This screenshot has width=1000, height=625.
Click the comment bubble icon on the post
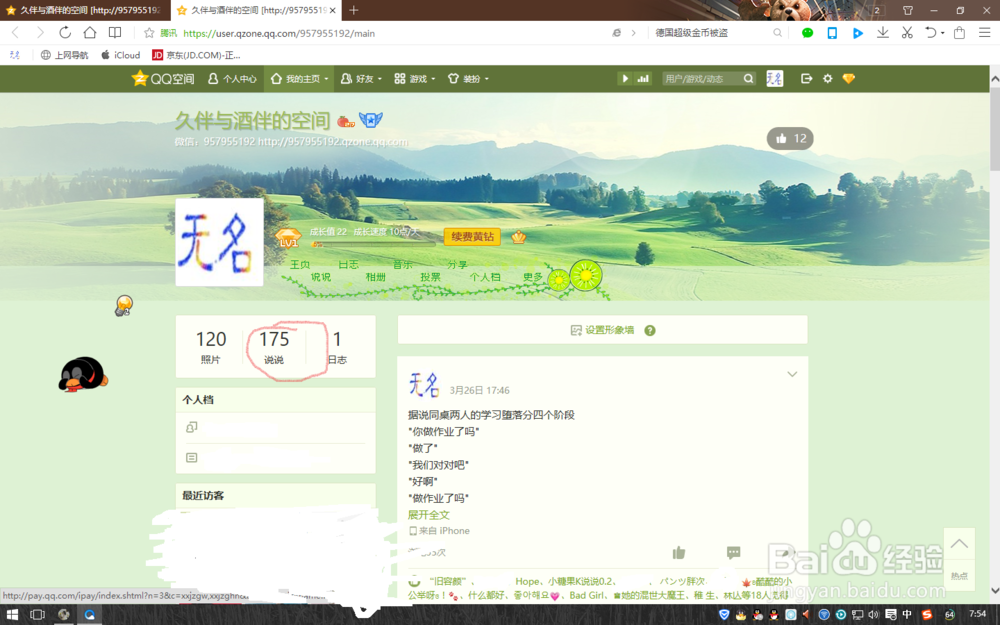click(733, 551)
